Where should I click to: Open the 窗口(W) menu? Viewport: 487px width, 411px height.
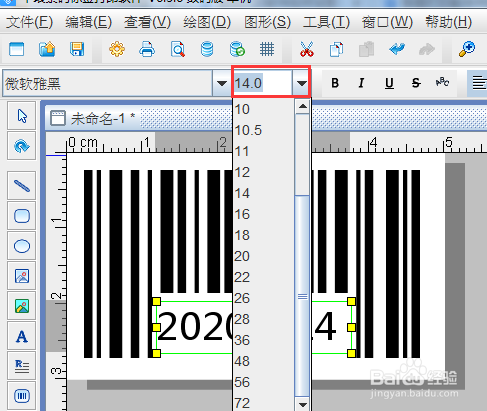(x=387, y=22)
